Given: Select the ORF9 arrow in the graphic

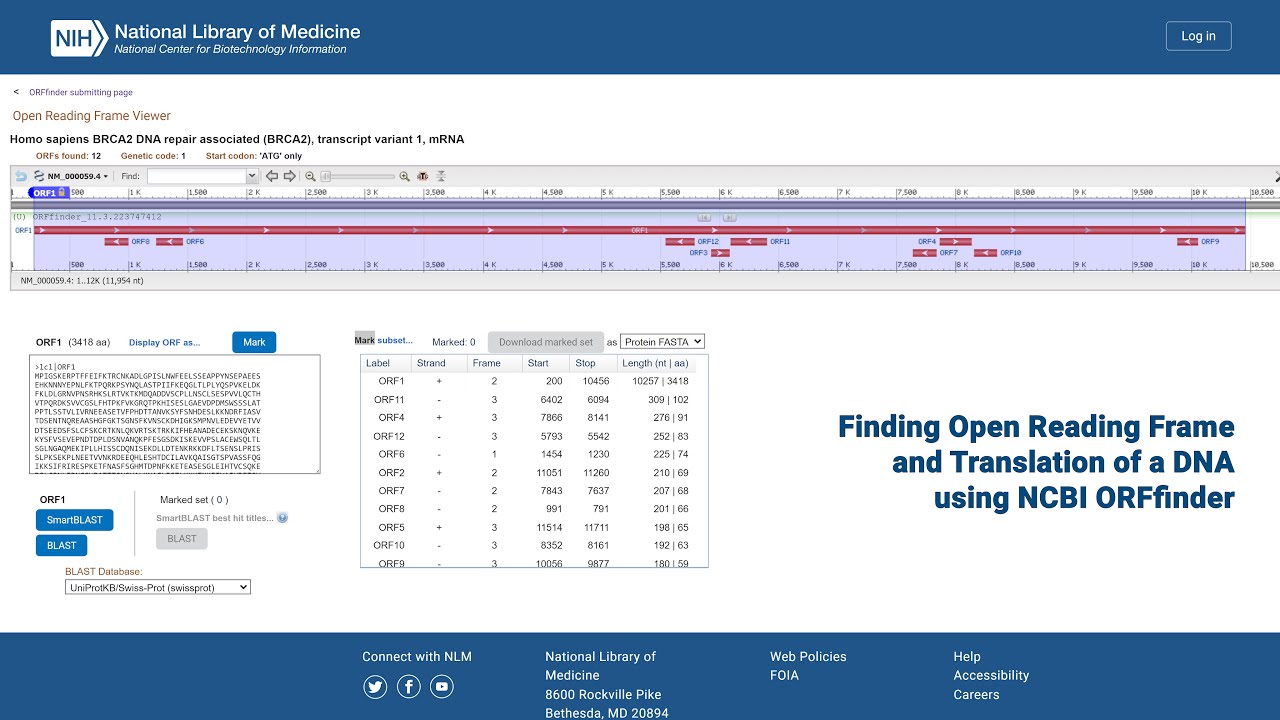Looking at the screenshot, I should (x=1187, y=241).
